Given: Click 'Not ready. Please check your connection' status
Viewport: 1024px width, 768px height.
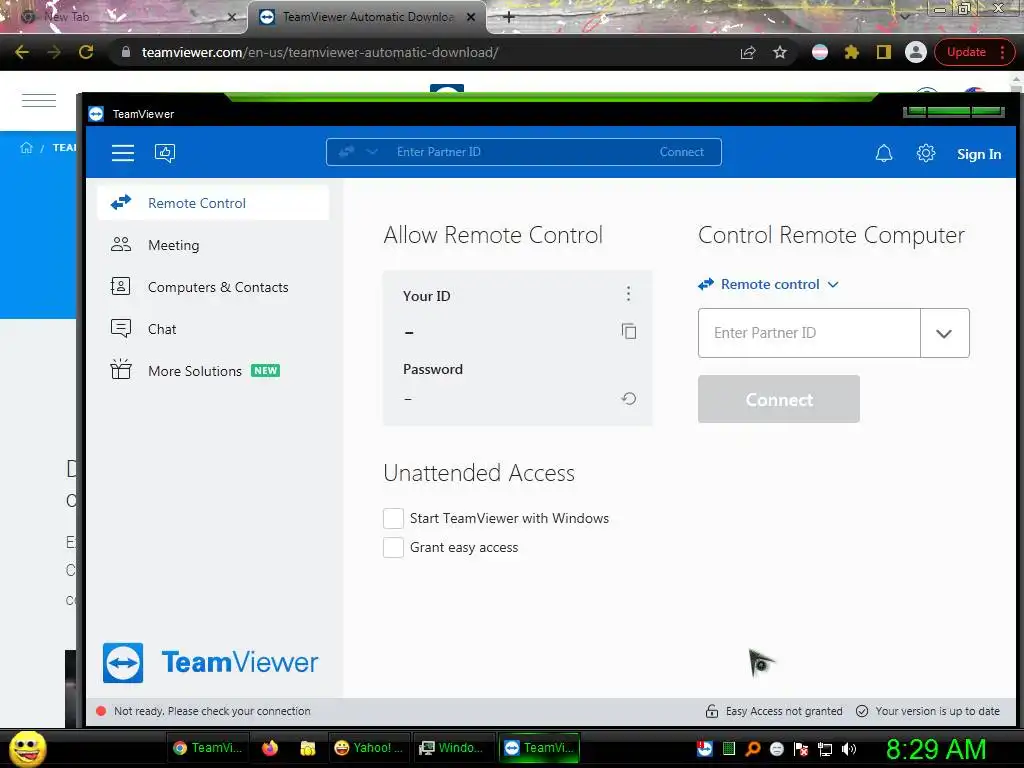Looking at the screenshot, I should [x=212, y=711].
